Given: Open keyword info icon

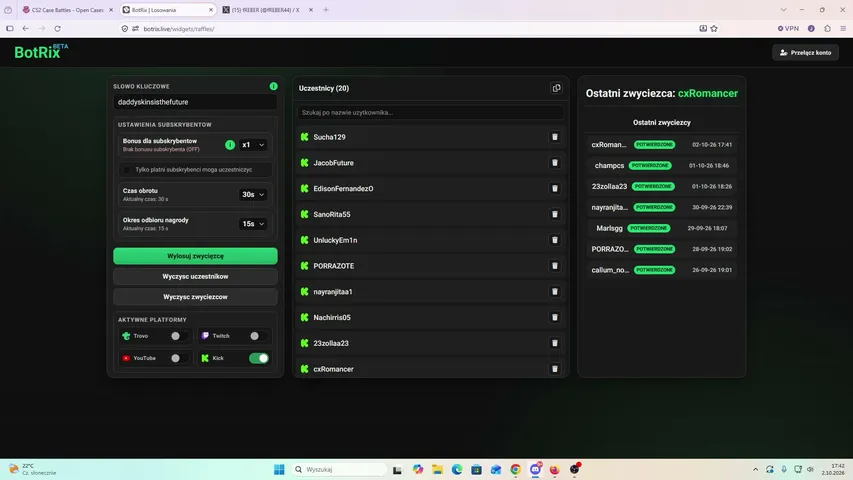Looking at the screenshot, I should [x=273, y=86].
